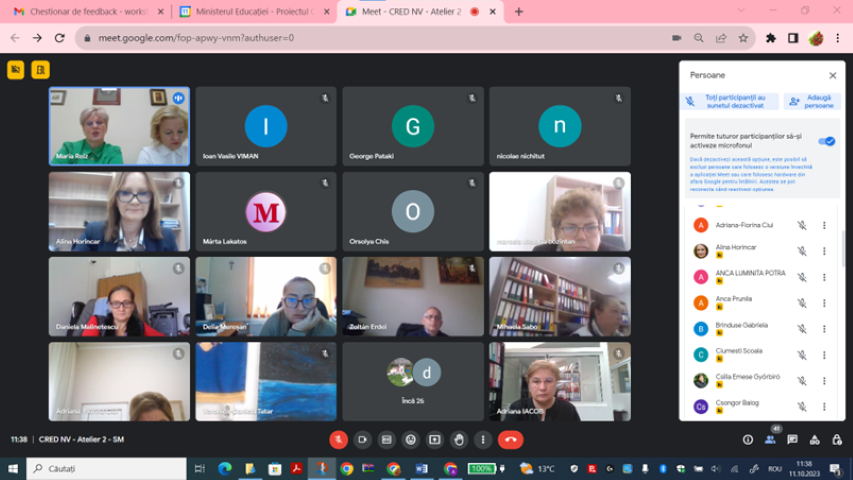
Task: Open the emoji reactions button
Action: tap(410, 439)
